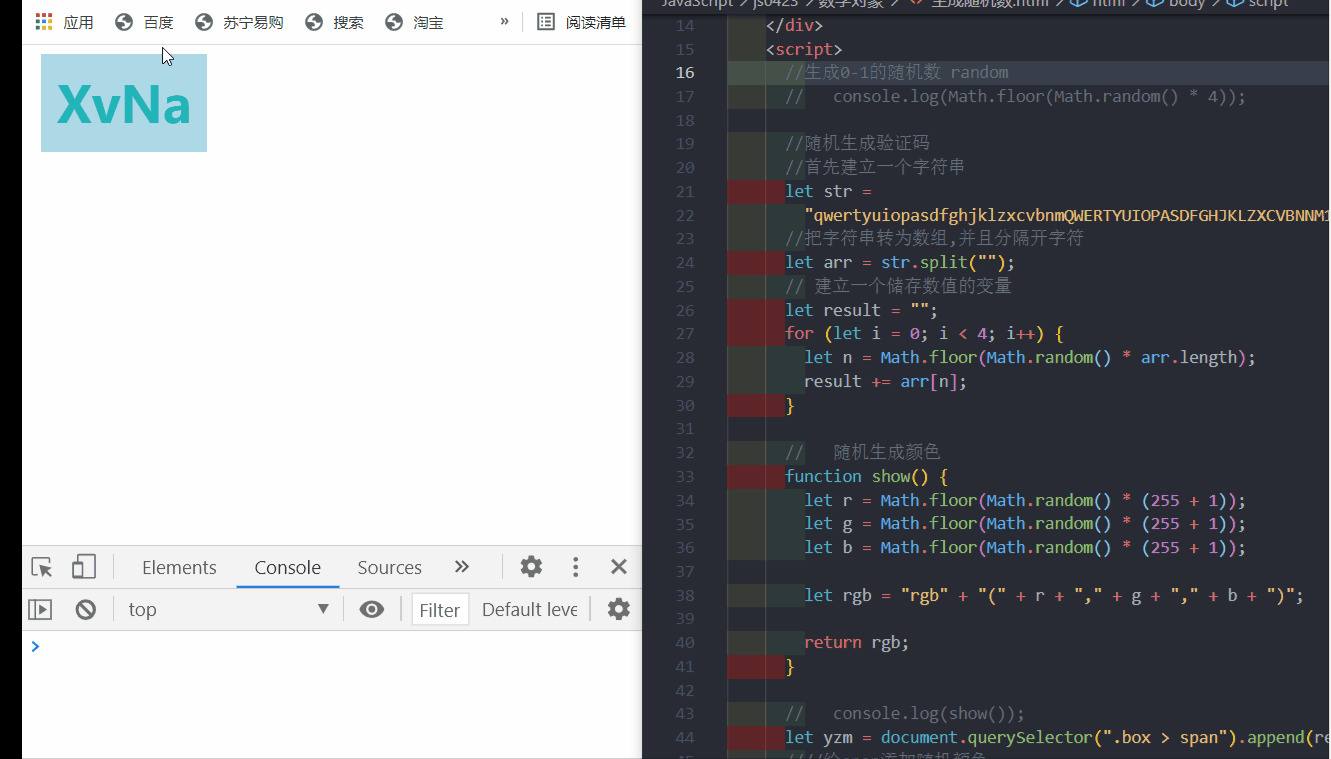
Task: Open the console settings gear on the right
Action: pos(618,608)
